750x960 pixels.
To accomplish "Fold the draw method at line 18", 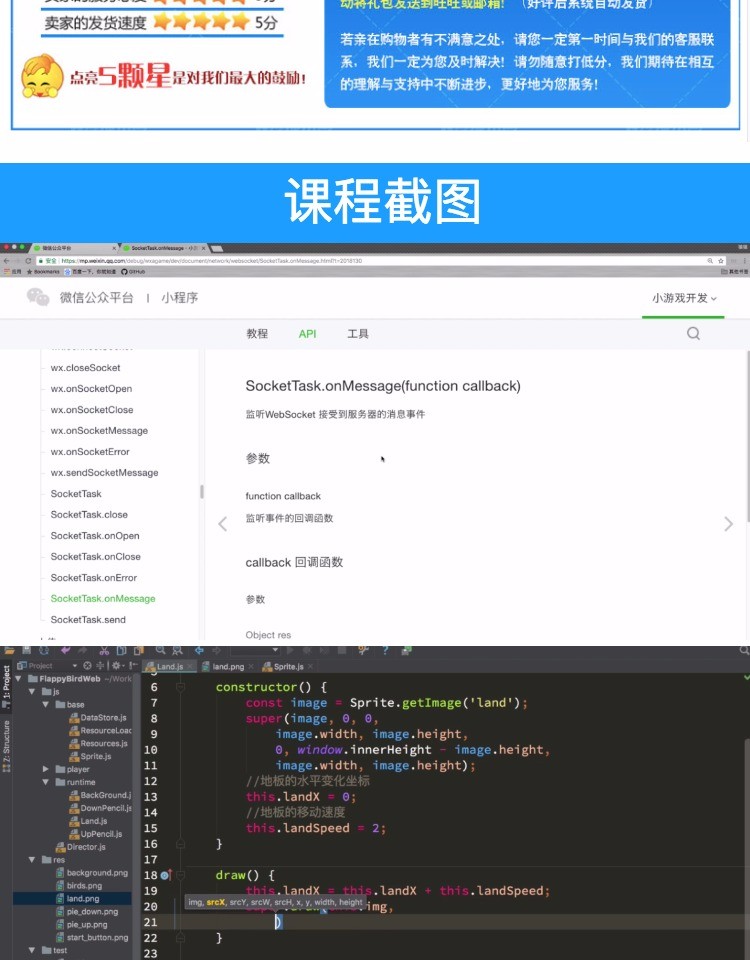I will click(181, 876).
